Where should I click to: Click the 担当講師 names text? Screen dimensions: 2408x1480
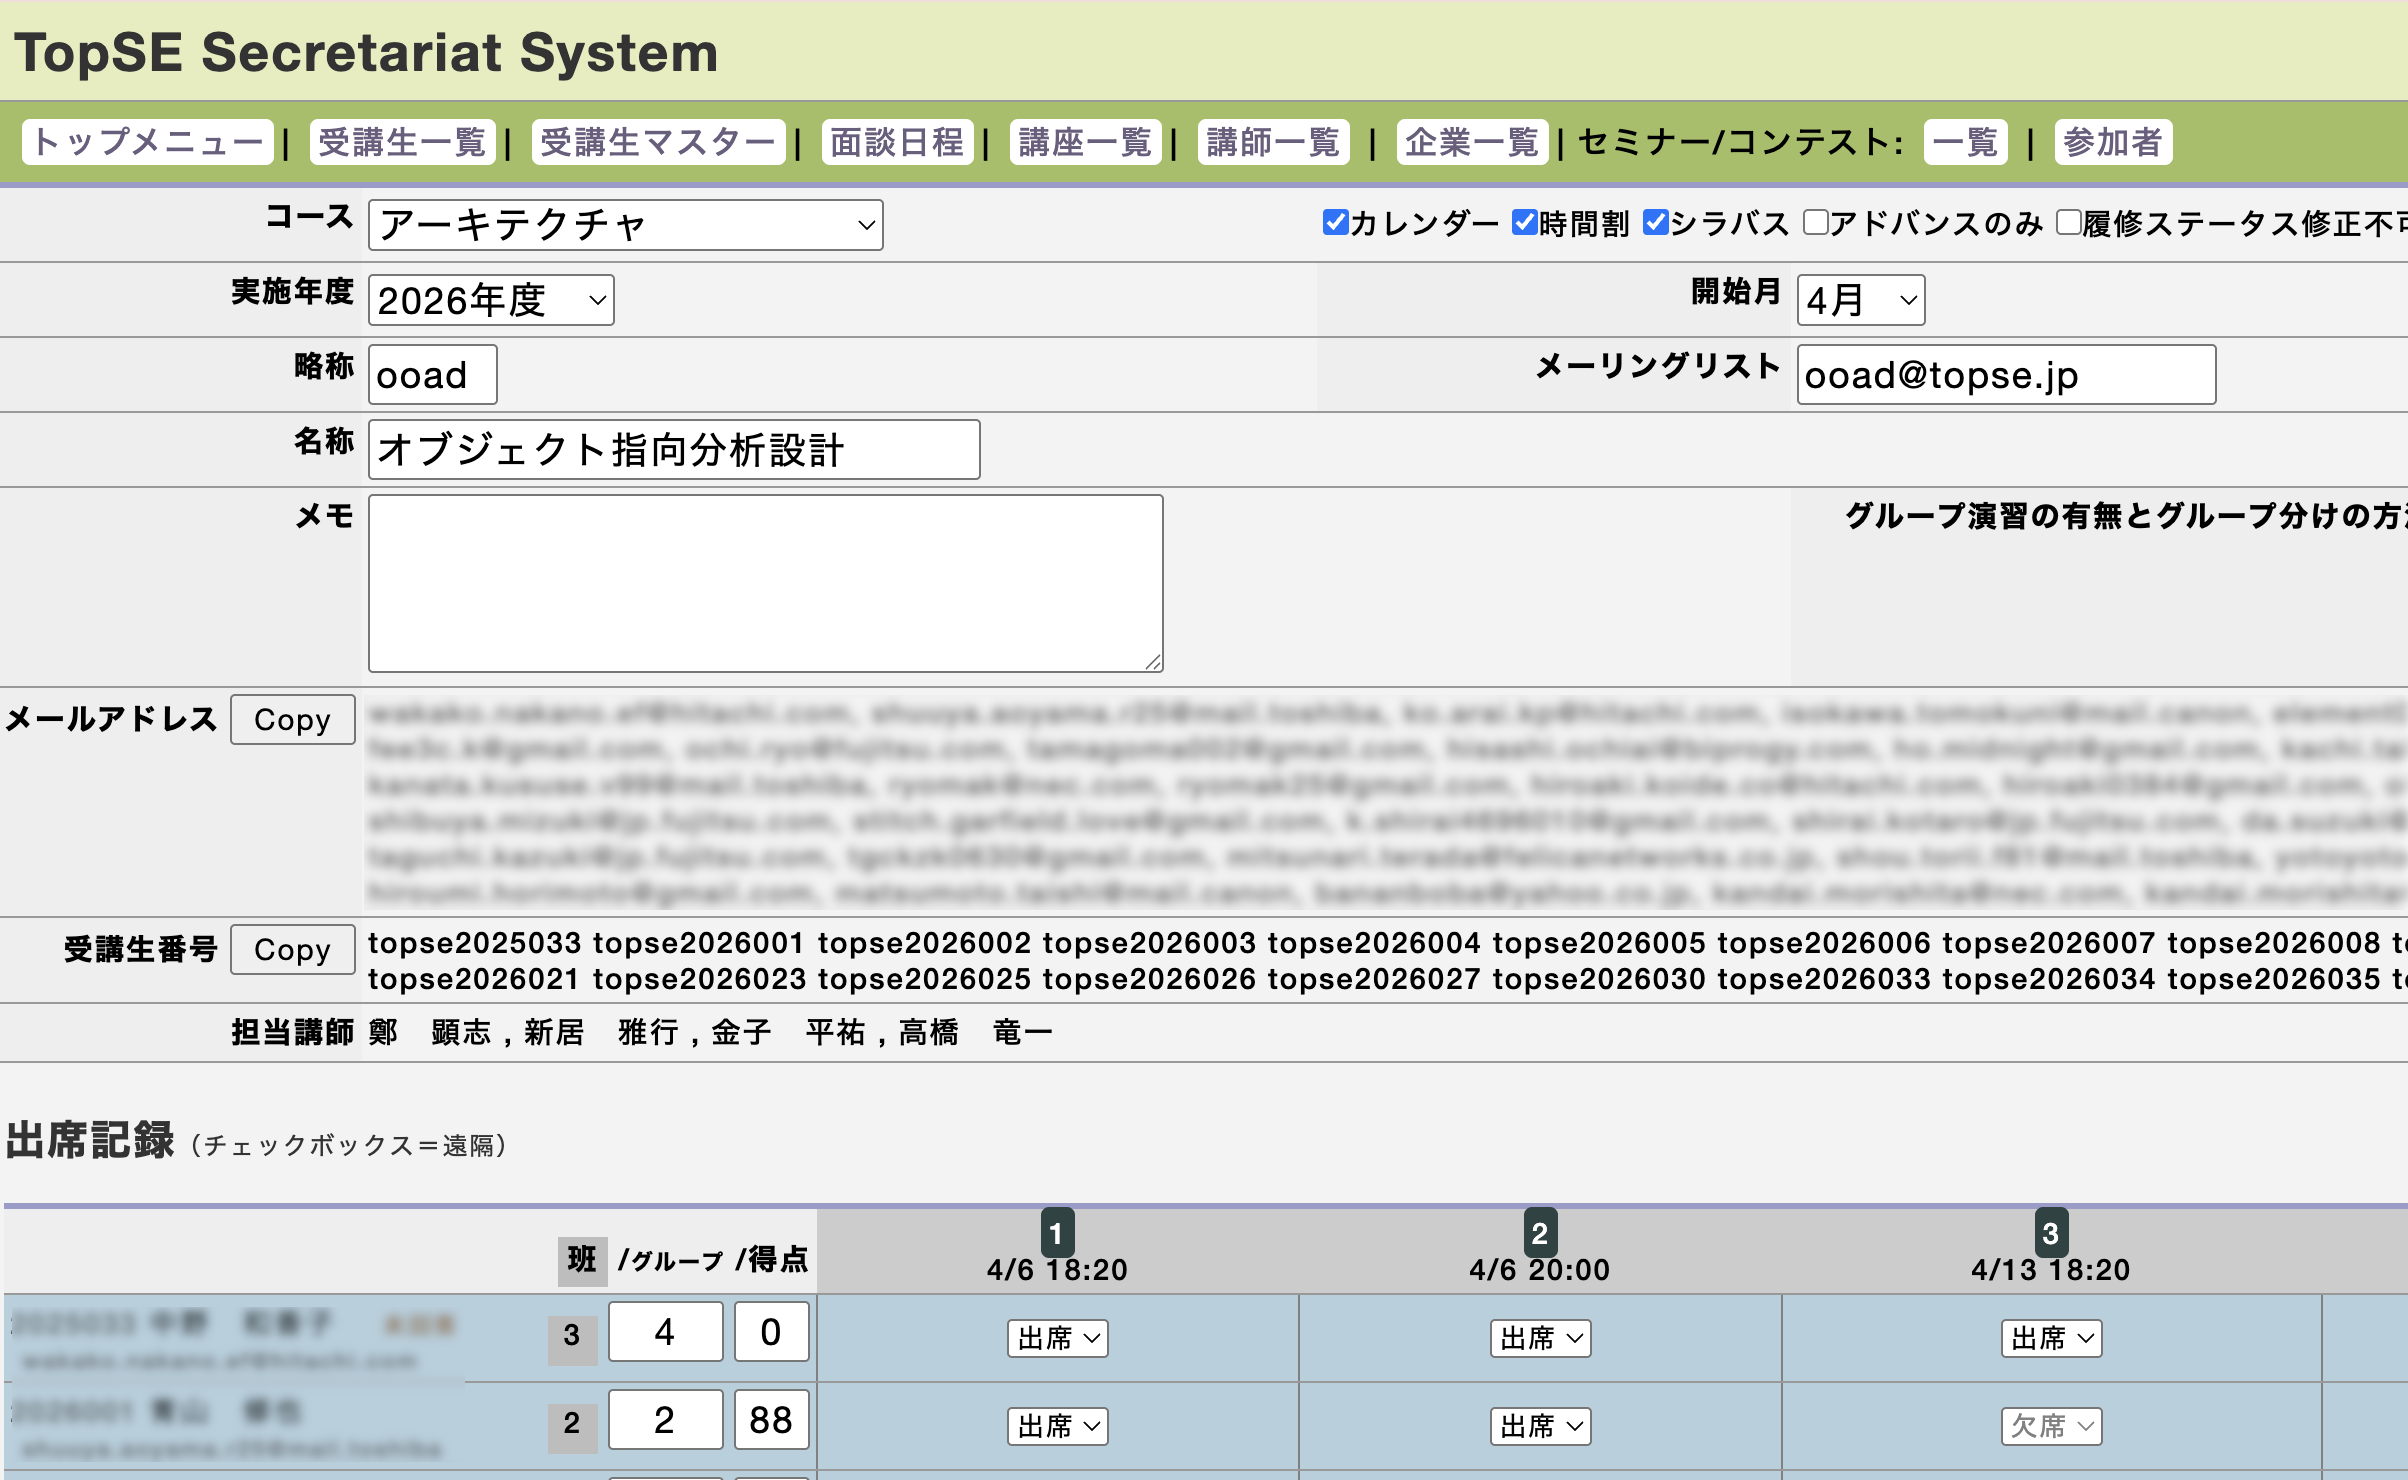coord(710,1032)
